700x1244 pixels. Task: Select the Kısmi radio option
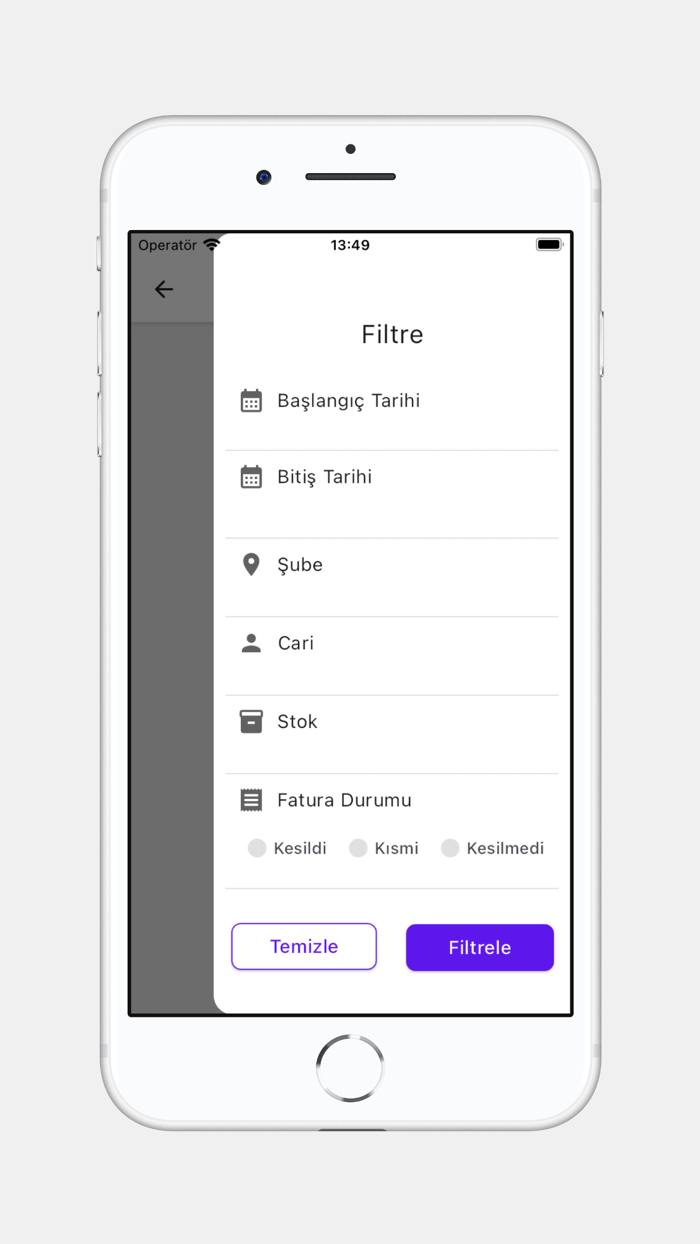click(x=358, y=848)
